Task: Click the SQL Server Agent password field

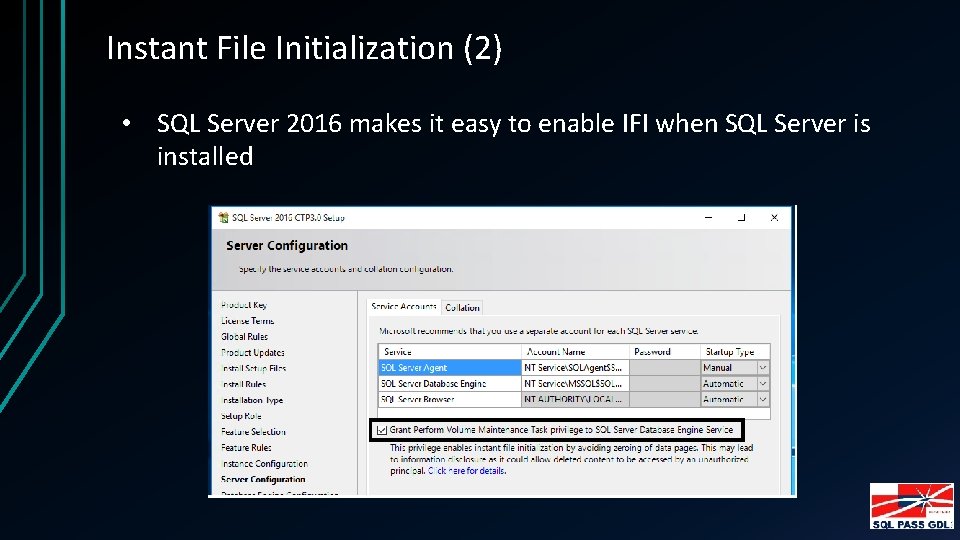Action: tap(664, 368)
